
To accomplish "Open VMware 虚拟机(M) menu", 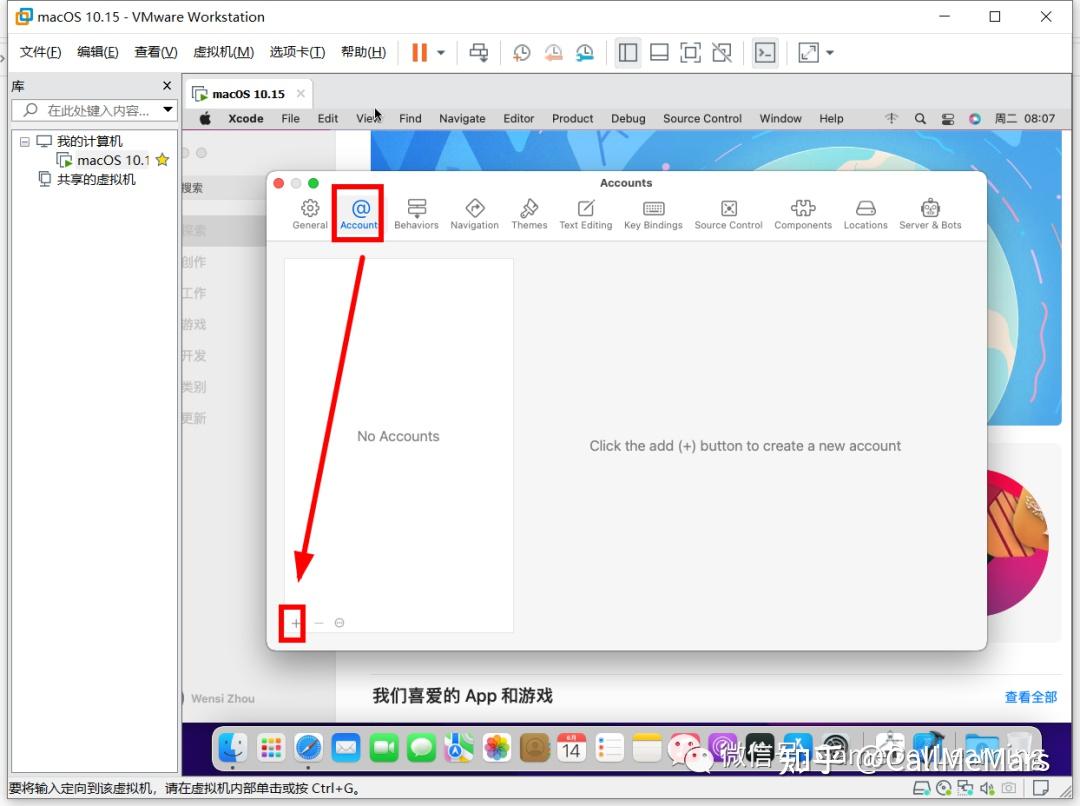I will (223, 52).
